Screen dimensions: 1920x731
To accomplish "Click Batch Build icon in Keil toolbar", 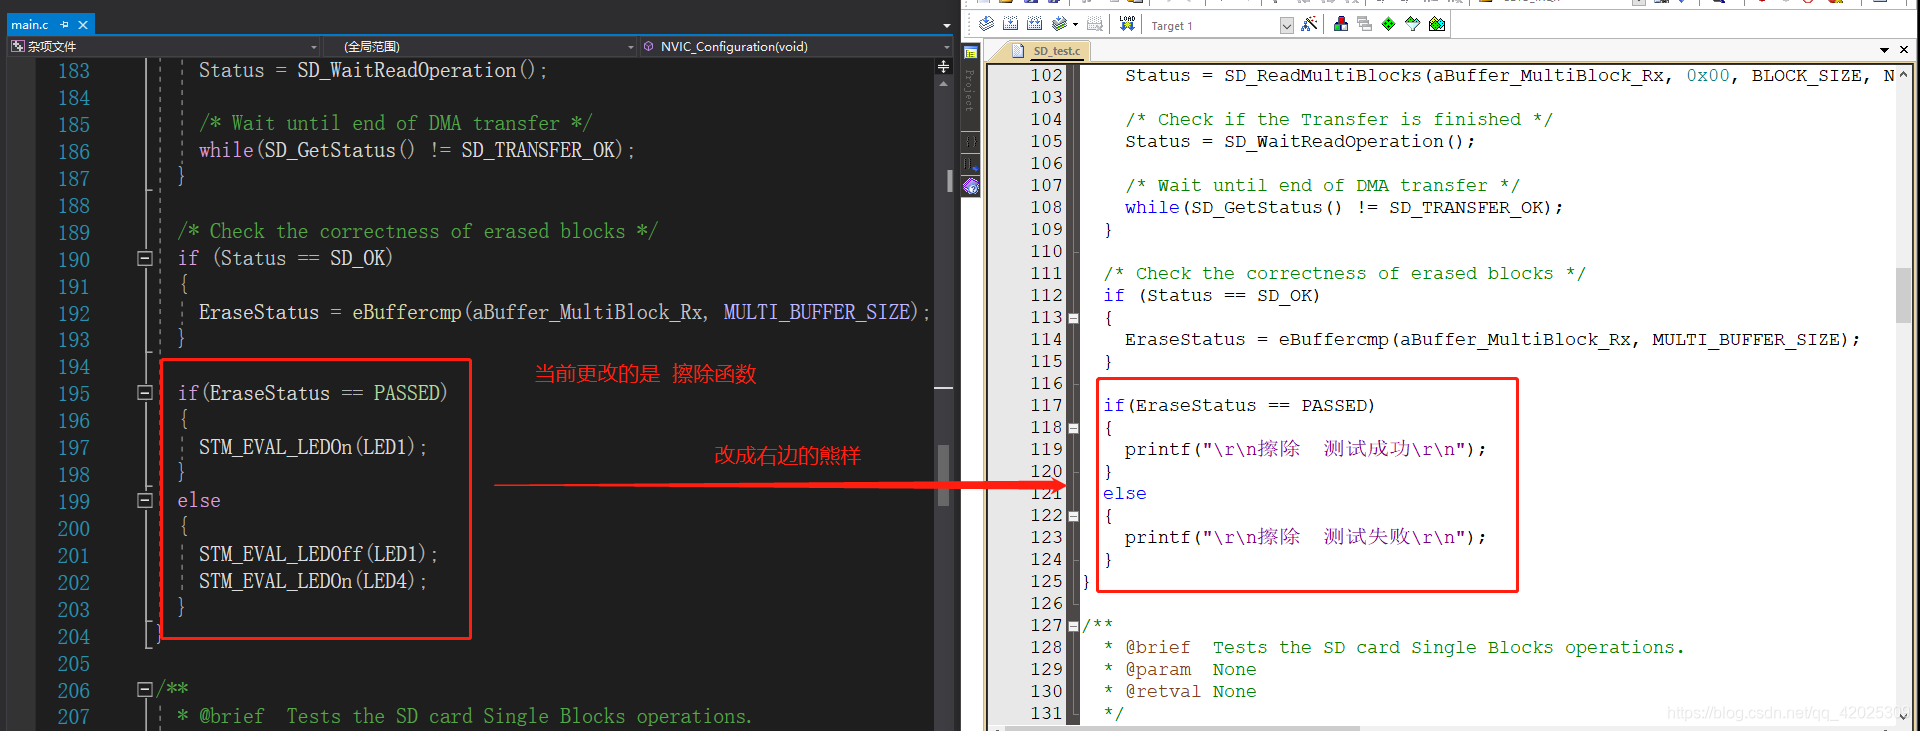I will (x=1059, y=24).
